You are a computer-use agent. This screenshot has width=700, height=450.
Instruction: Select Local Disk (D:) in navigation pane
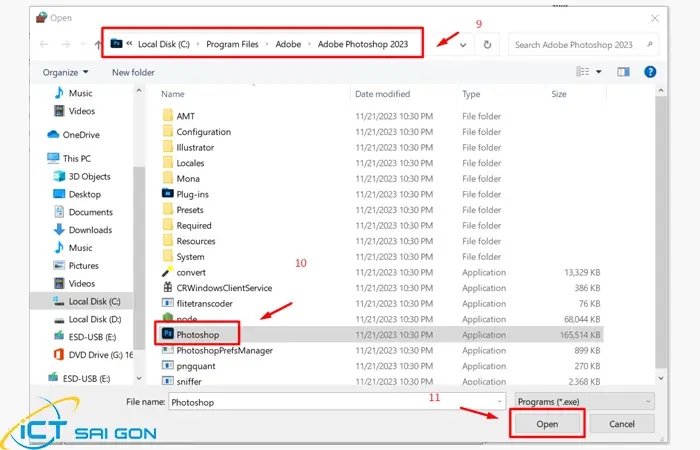(94, 319)
